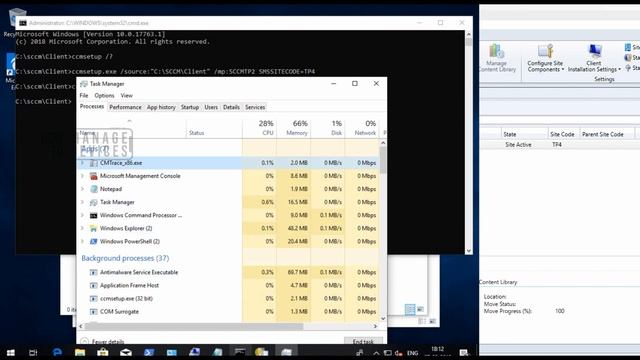Image resolution: width=640 pixels, height=360 pixels.
Task: Click the Windows Explorer process icon
Action: click(x=93, y=228)
